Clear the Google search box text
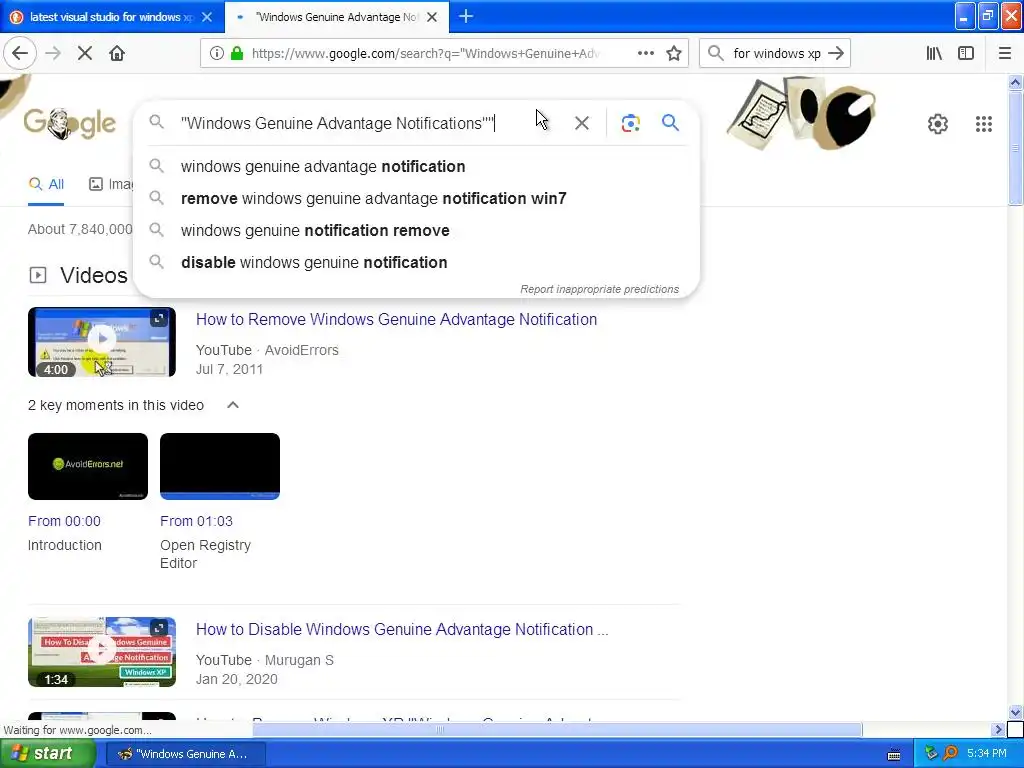The image size is (1024, 768). pyautogui.click(x=582, y=123)
